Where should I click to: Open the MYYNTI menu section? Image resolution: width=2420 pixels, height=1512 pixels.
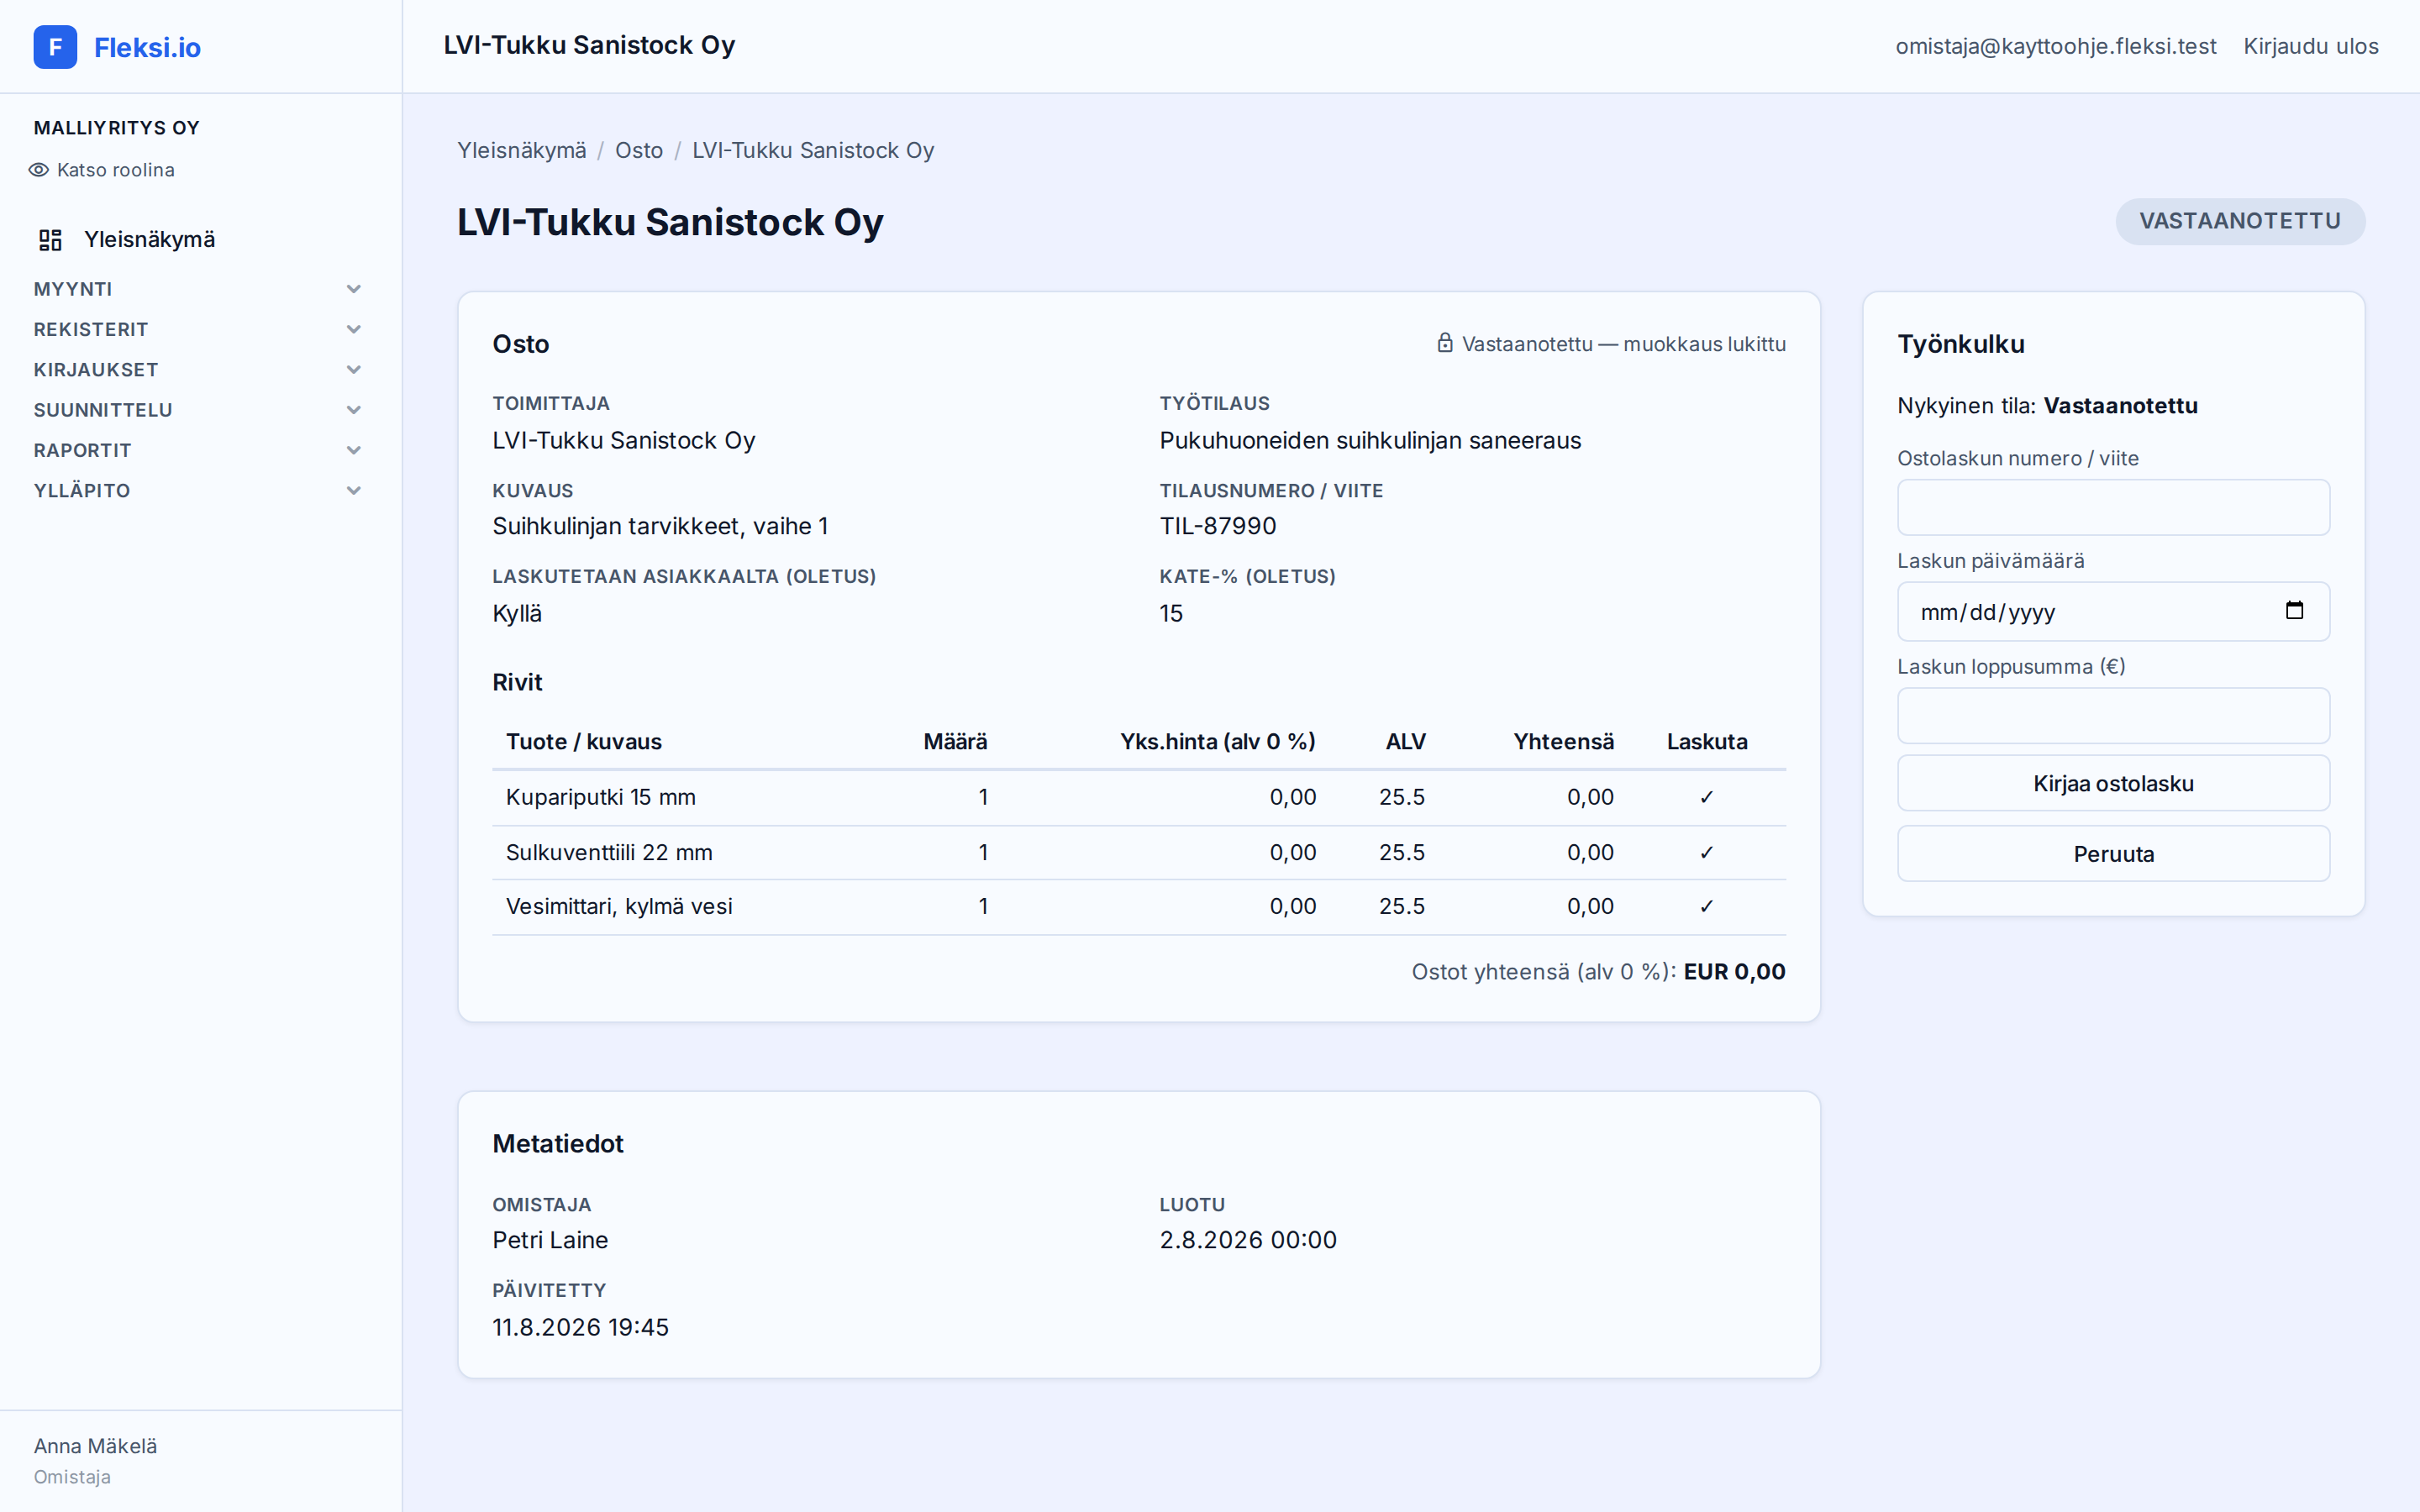coord(198,289)
